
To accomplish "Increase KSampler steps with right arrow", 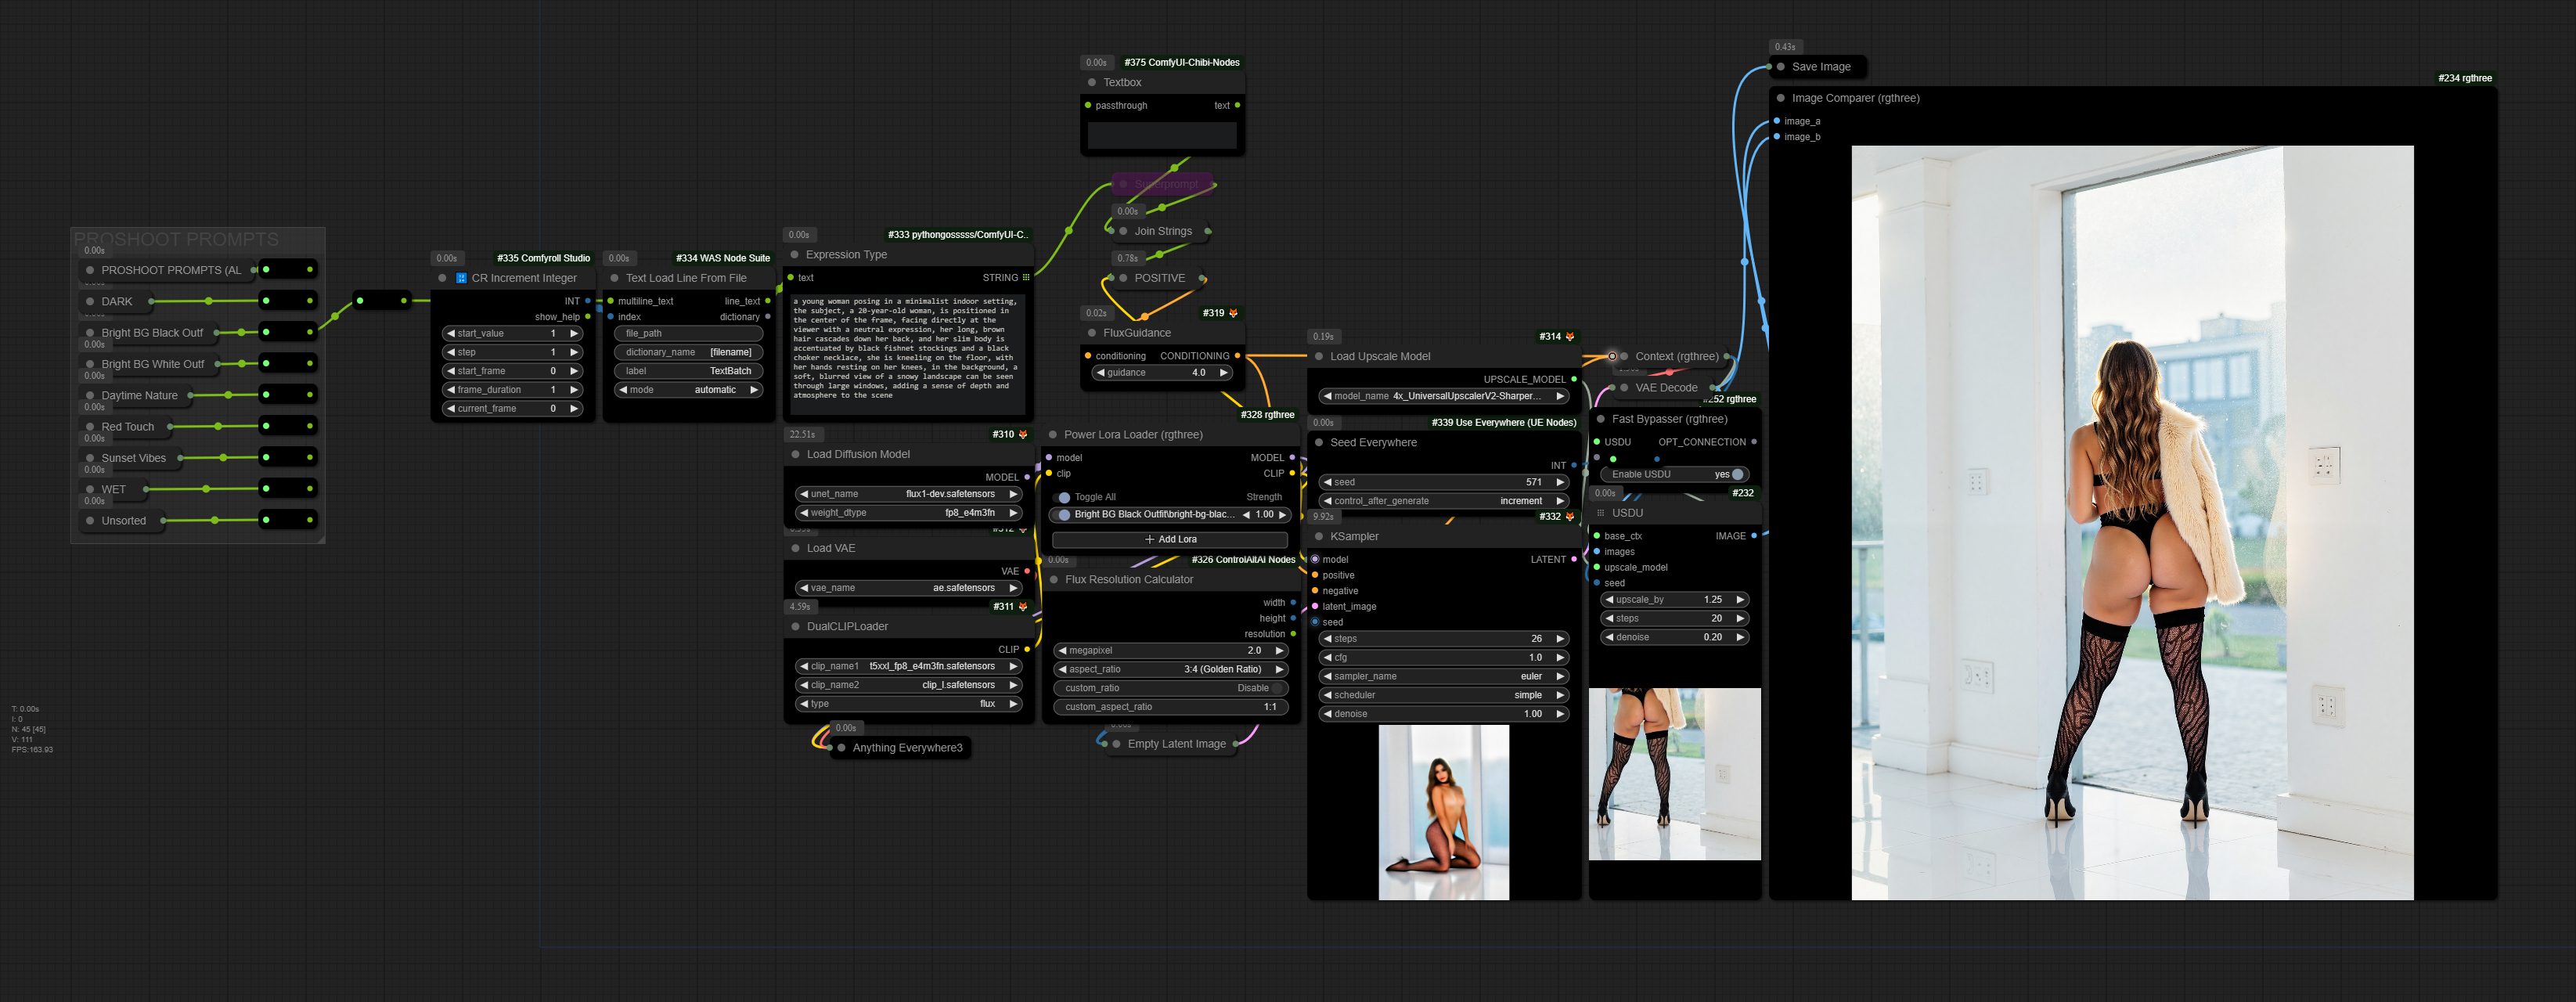I will tap(1559, 639).
